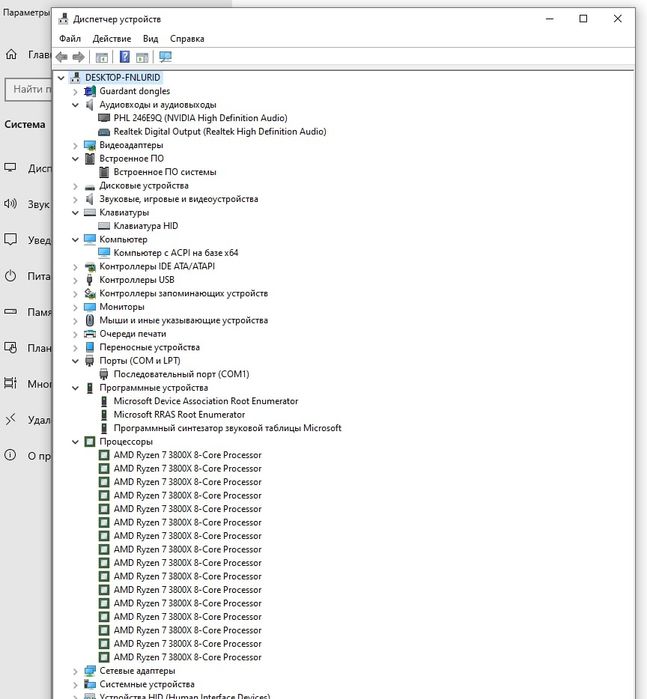
Task: Select Компьютер с ACPI на базе x64
Action: tap(176, 253)
